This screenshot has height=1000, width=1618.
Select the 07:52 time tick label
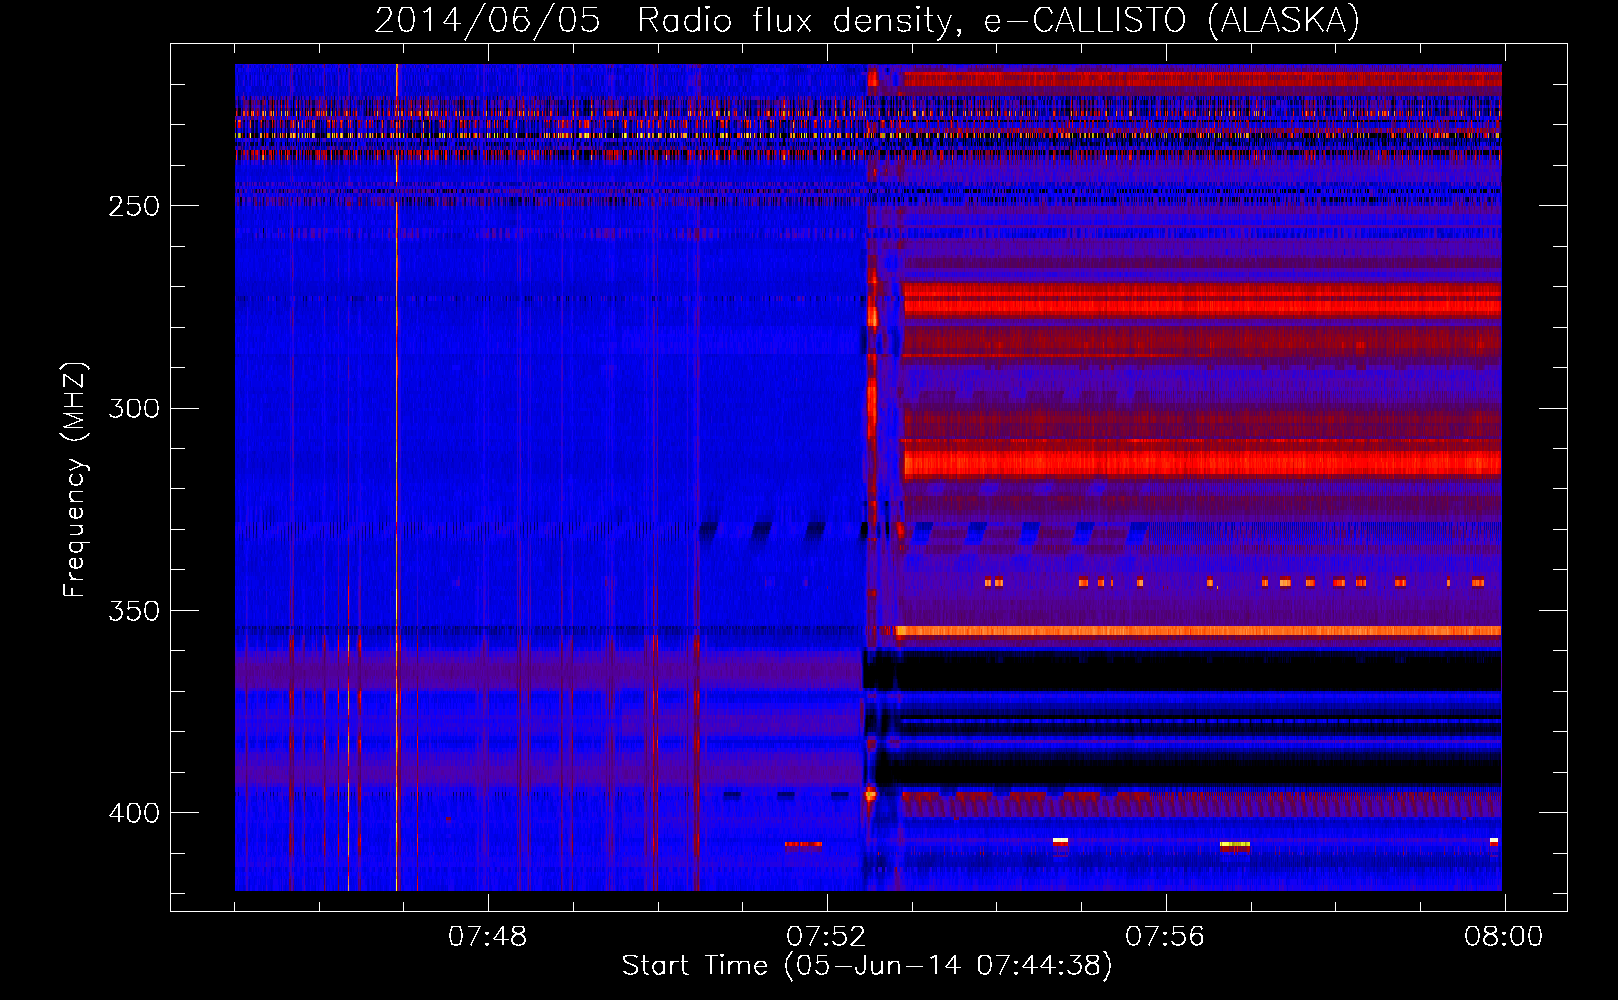point(825,937)
